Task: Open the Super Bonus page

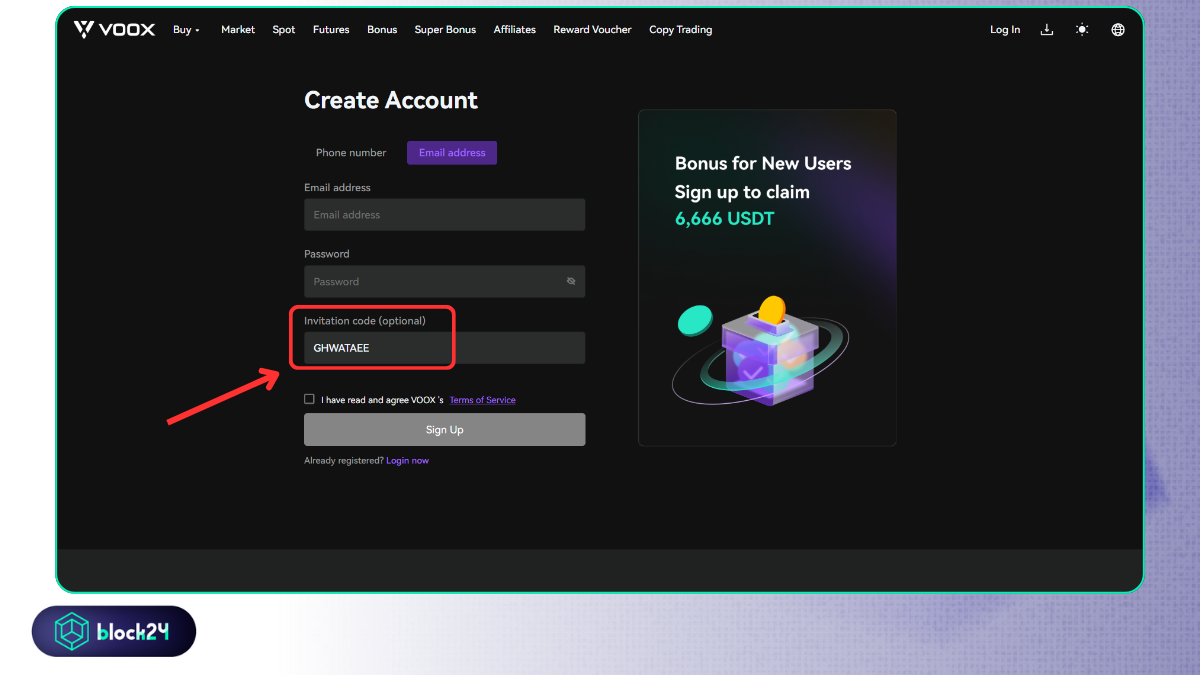Action: tap(445, 29)
